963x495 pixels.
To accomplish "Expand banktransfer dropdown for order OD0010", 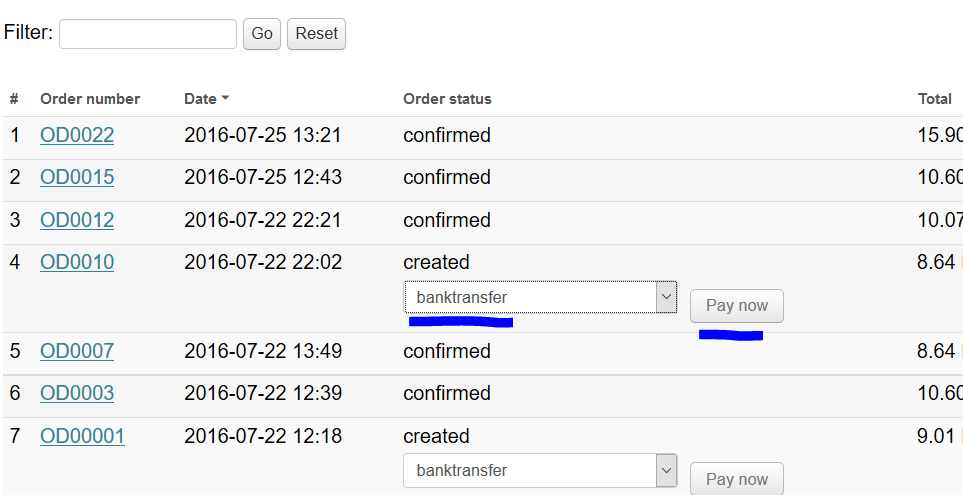I will click(540, 297).
